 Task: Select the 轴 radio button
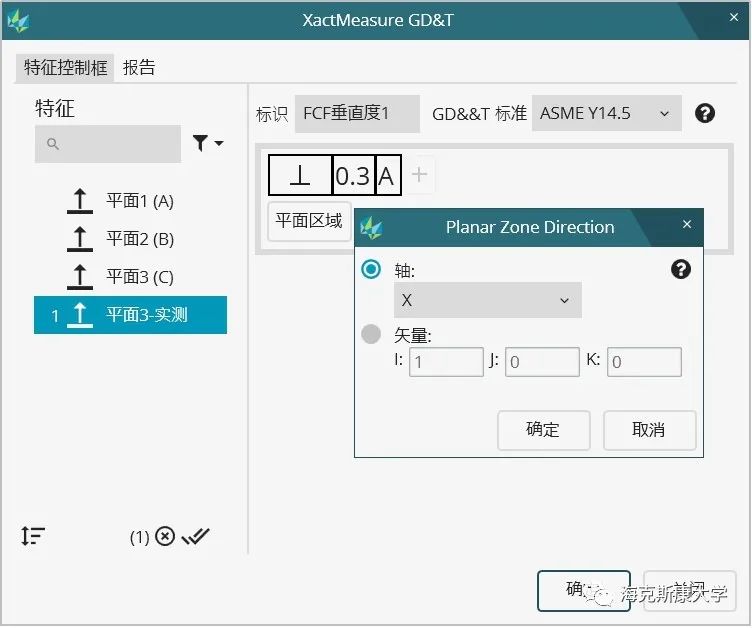point(371,269)
